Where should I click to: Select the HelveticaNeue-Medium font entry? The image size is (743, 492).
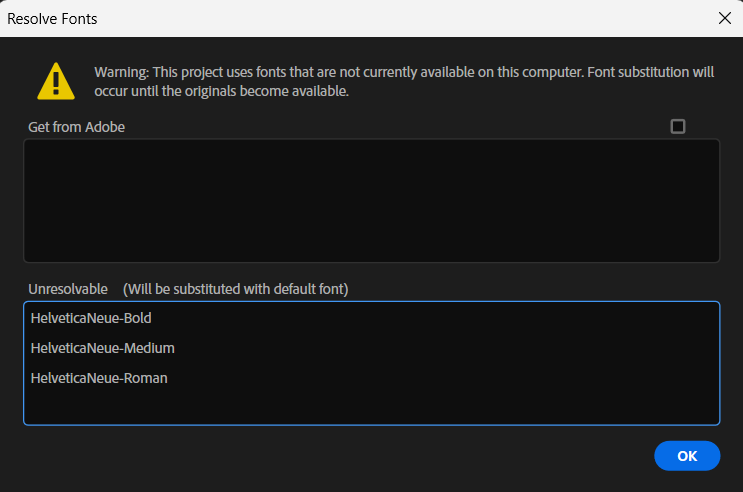pyautogui.click(x=102, y=348)
